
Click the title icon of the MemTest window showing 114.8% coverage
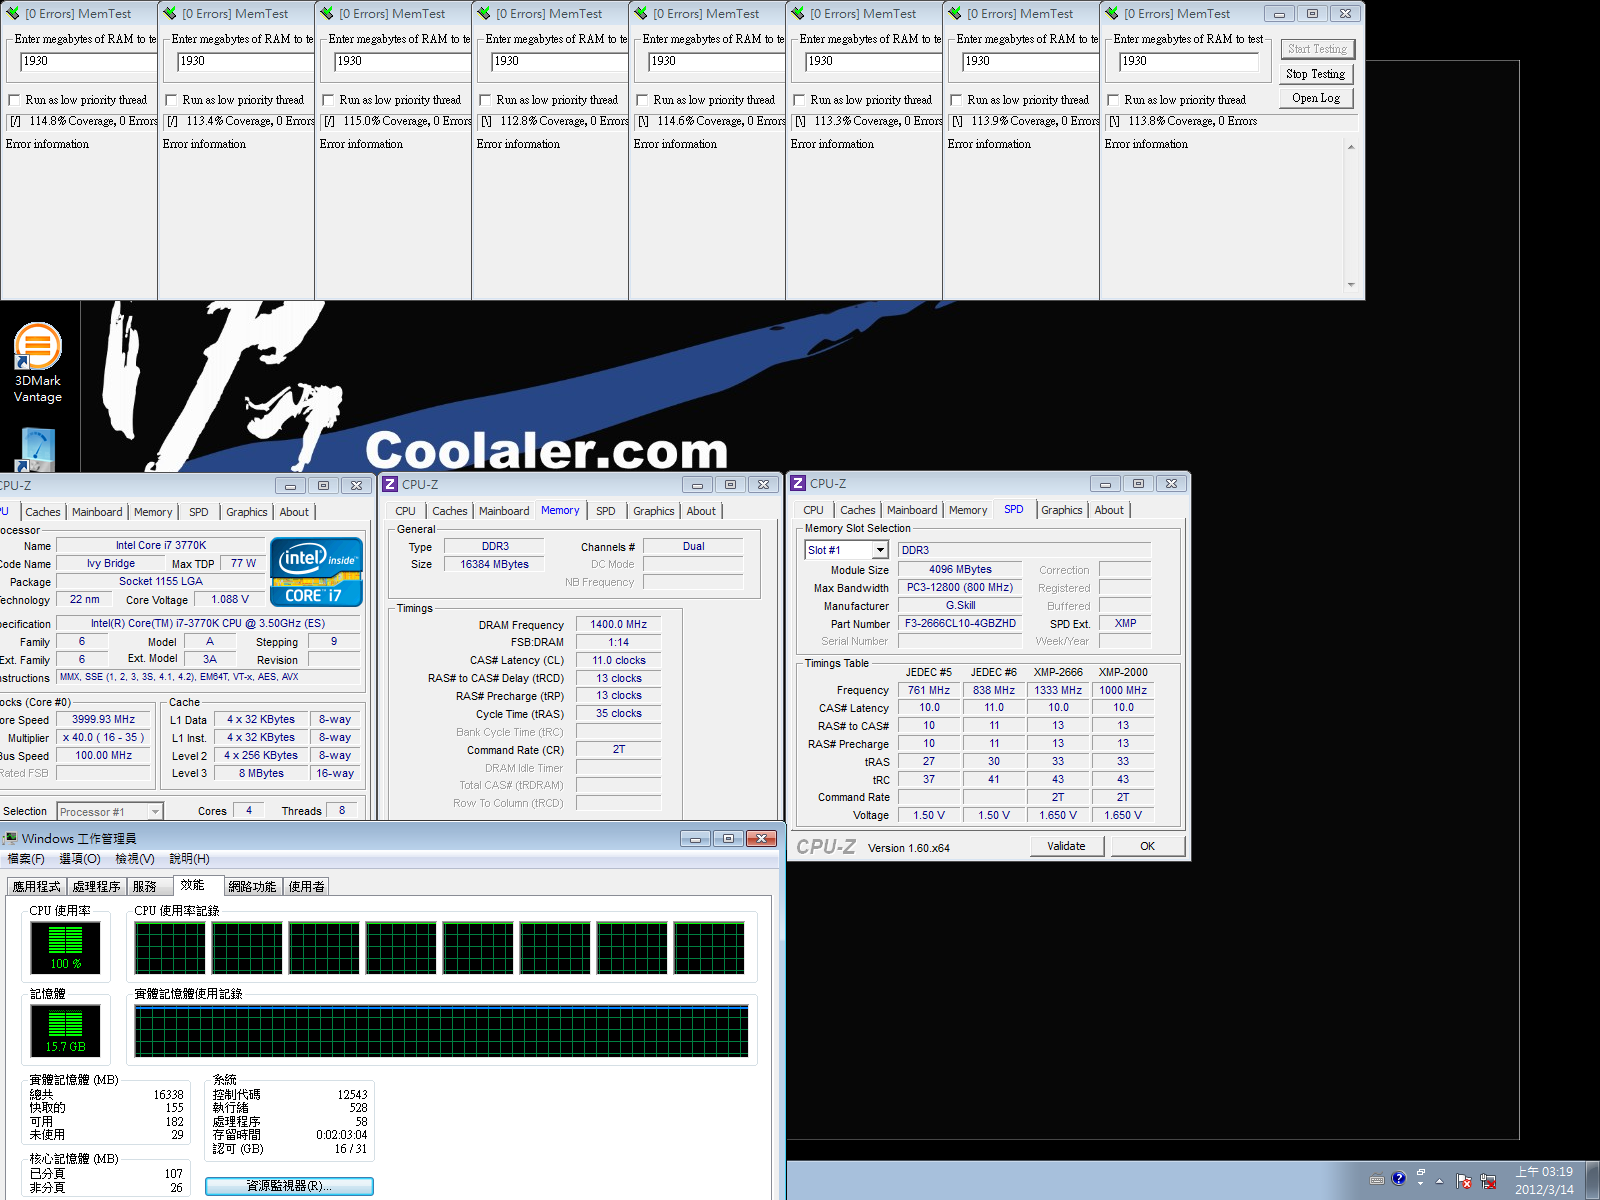click(13, 13)
